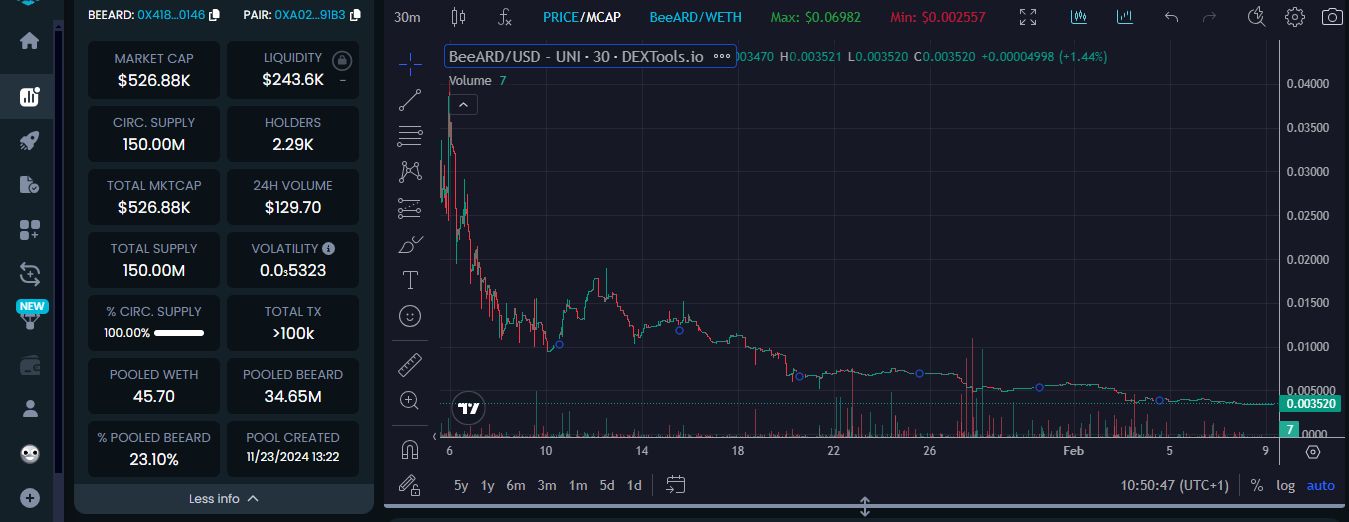Image resolution: width=1349 pixels, height=522 pixels.
Task: Select the 5d time range
Action: [607, 485]
